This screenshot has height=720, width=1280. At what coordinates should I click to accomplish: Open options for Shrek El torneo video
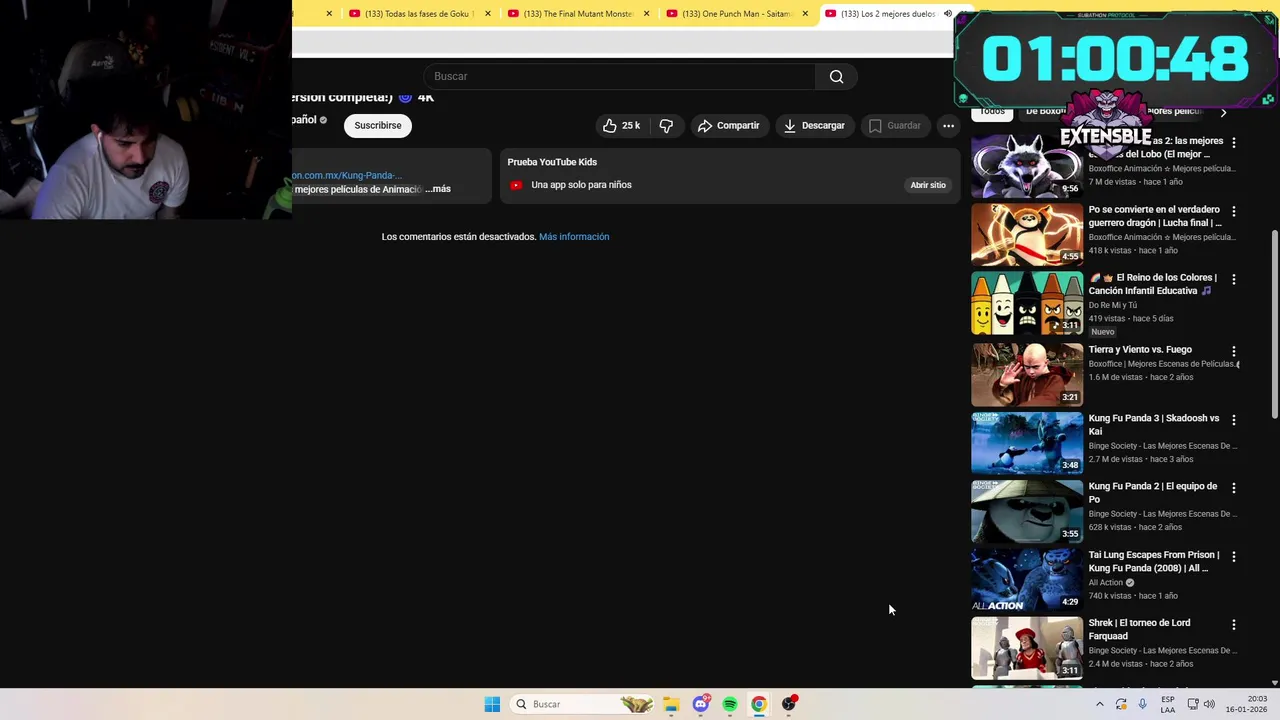tap(1233, 625)
